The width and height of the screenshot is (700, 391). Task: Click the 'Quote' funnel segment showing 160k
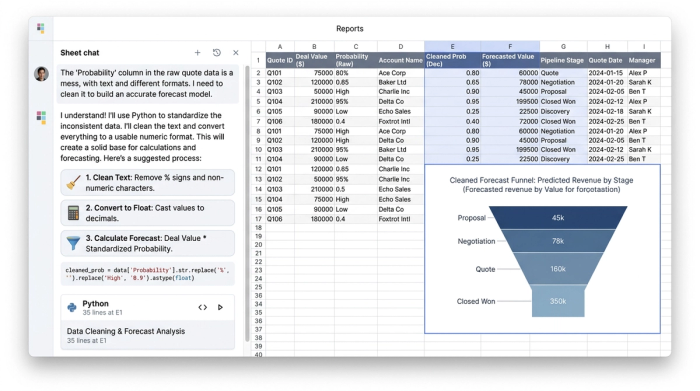pos(558,269)
